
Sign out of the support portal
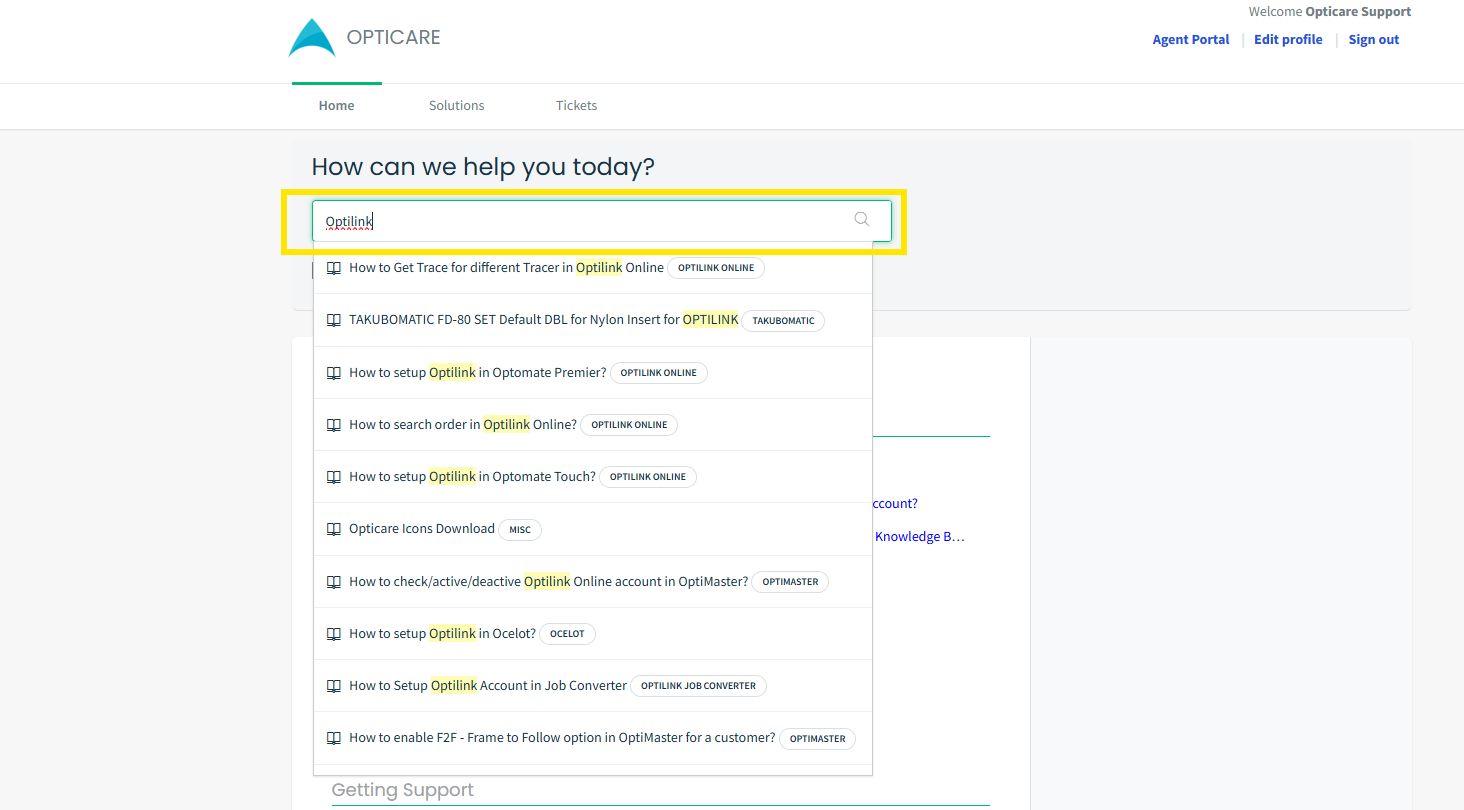click(x=1374, y=40)
